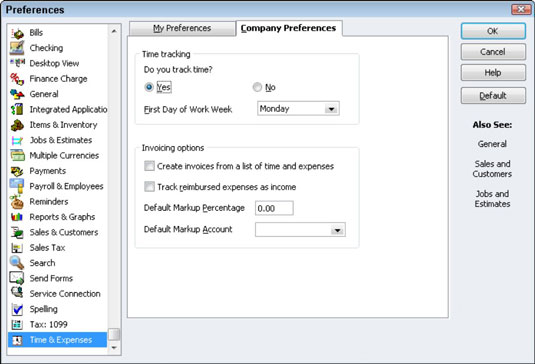Click the Reports & Graphs chart icon

tap(17, 217)
